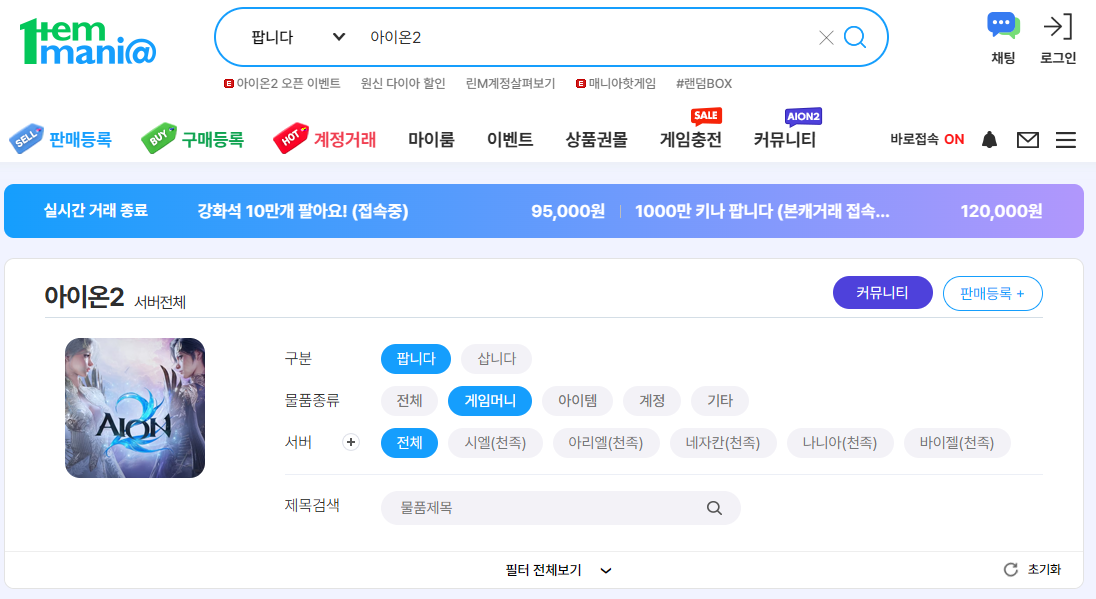This screenshot has width=1096, height=599.
Task: Select the 삽니다 filter pill
Action: [496, 359]
